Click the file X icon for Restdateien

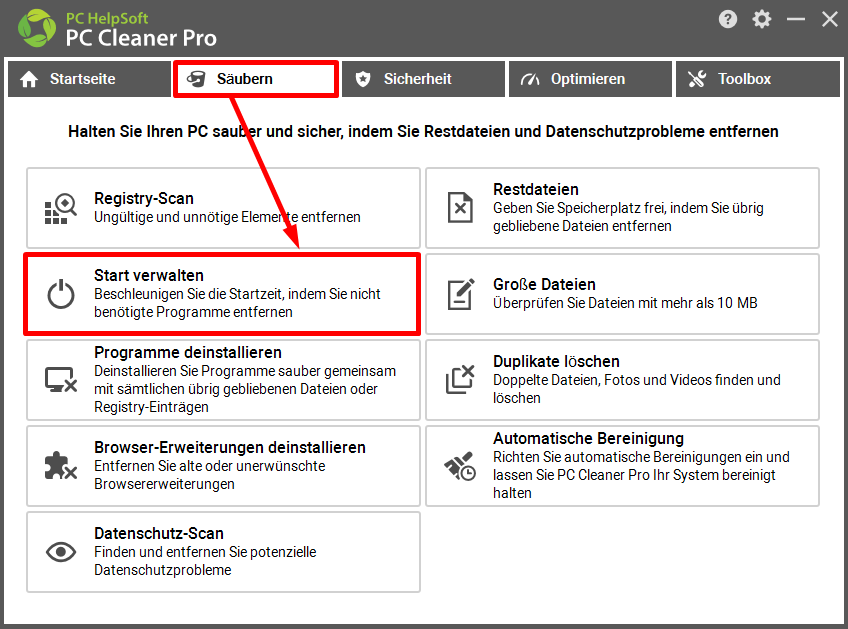click(460, 208)
